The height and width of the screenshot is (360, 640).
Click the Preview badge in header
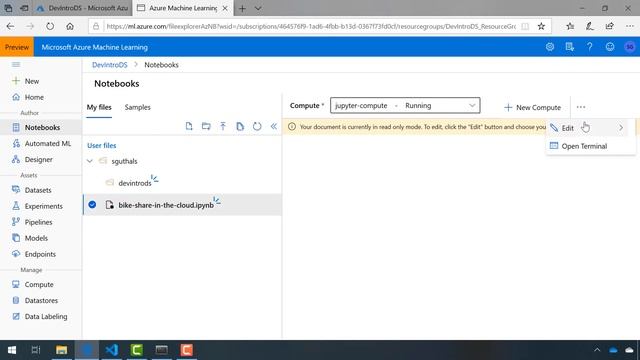[x=17, y=47]
